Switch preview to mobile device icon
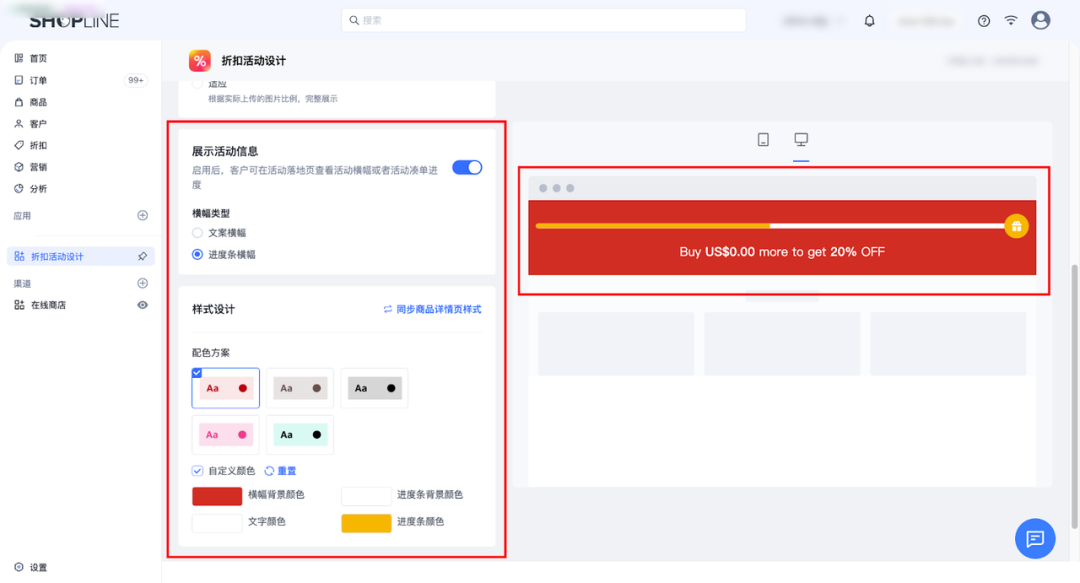The image size is (1080, 583). pos(763,140)
